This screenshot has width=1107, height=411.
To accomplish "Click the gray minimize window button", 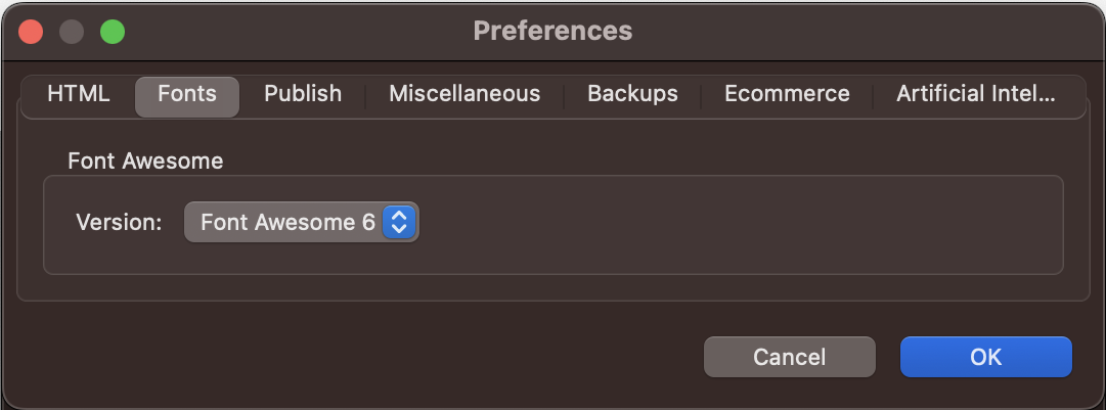I will point(71,31).
